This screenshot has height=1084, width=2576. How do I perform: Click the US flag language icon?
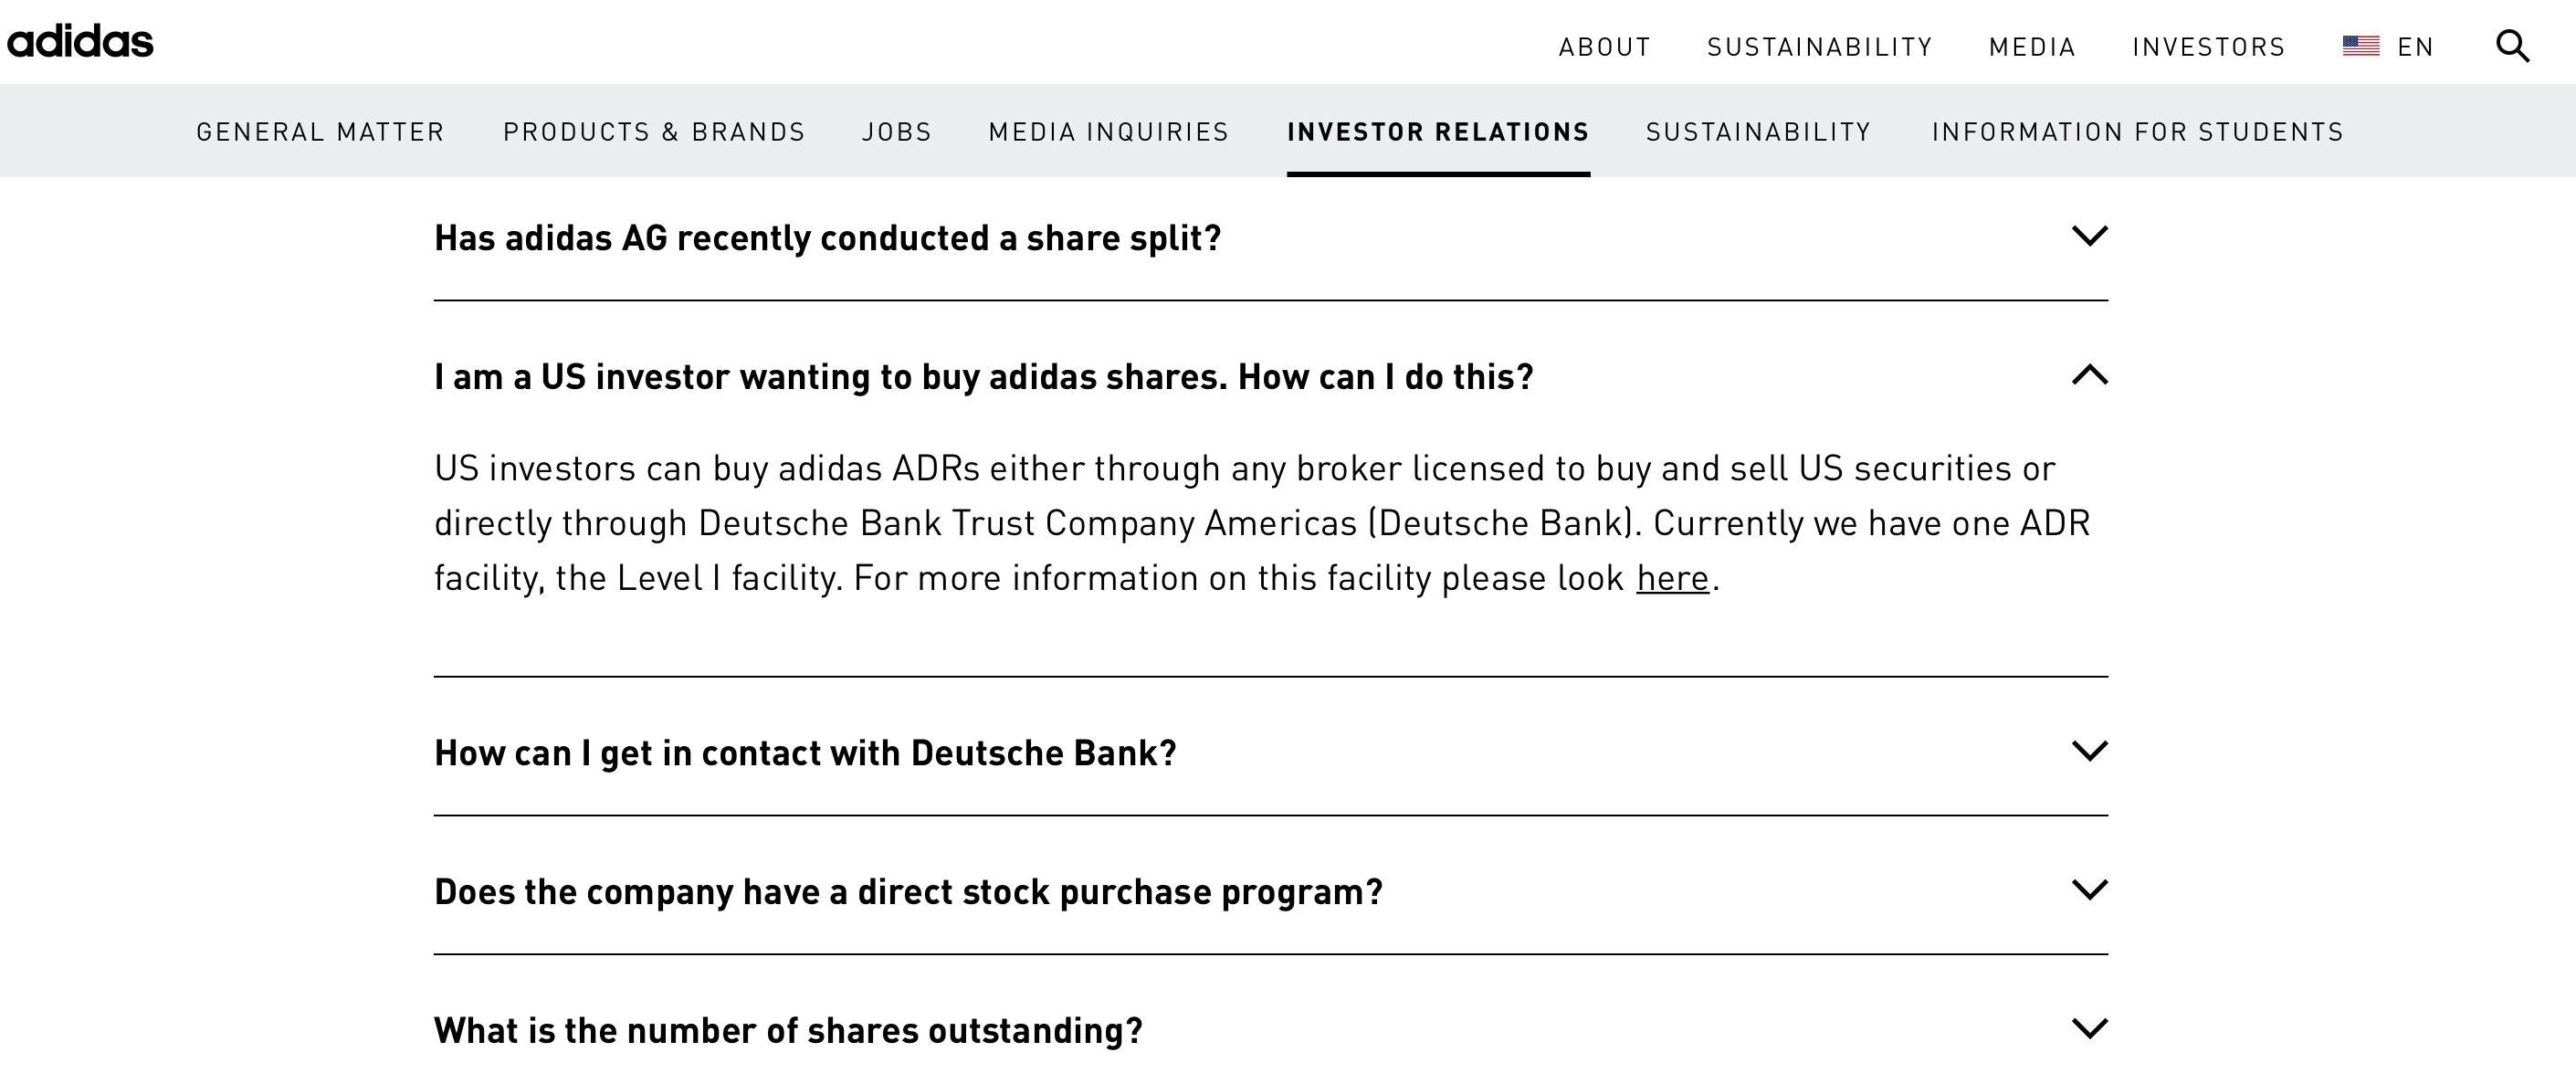(2362, 45)
